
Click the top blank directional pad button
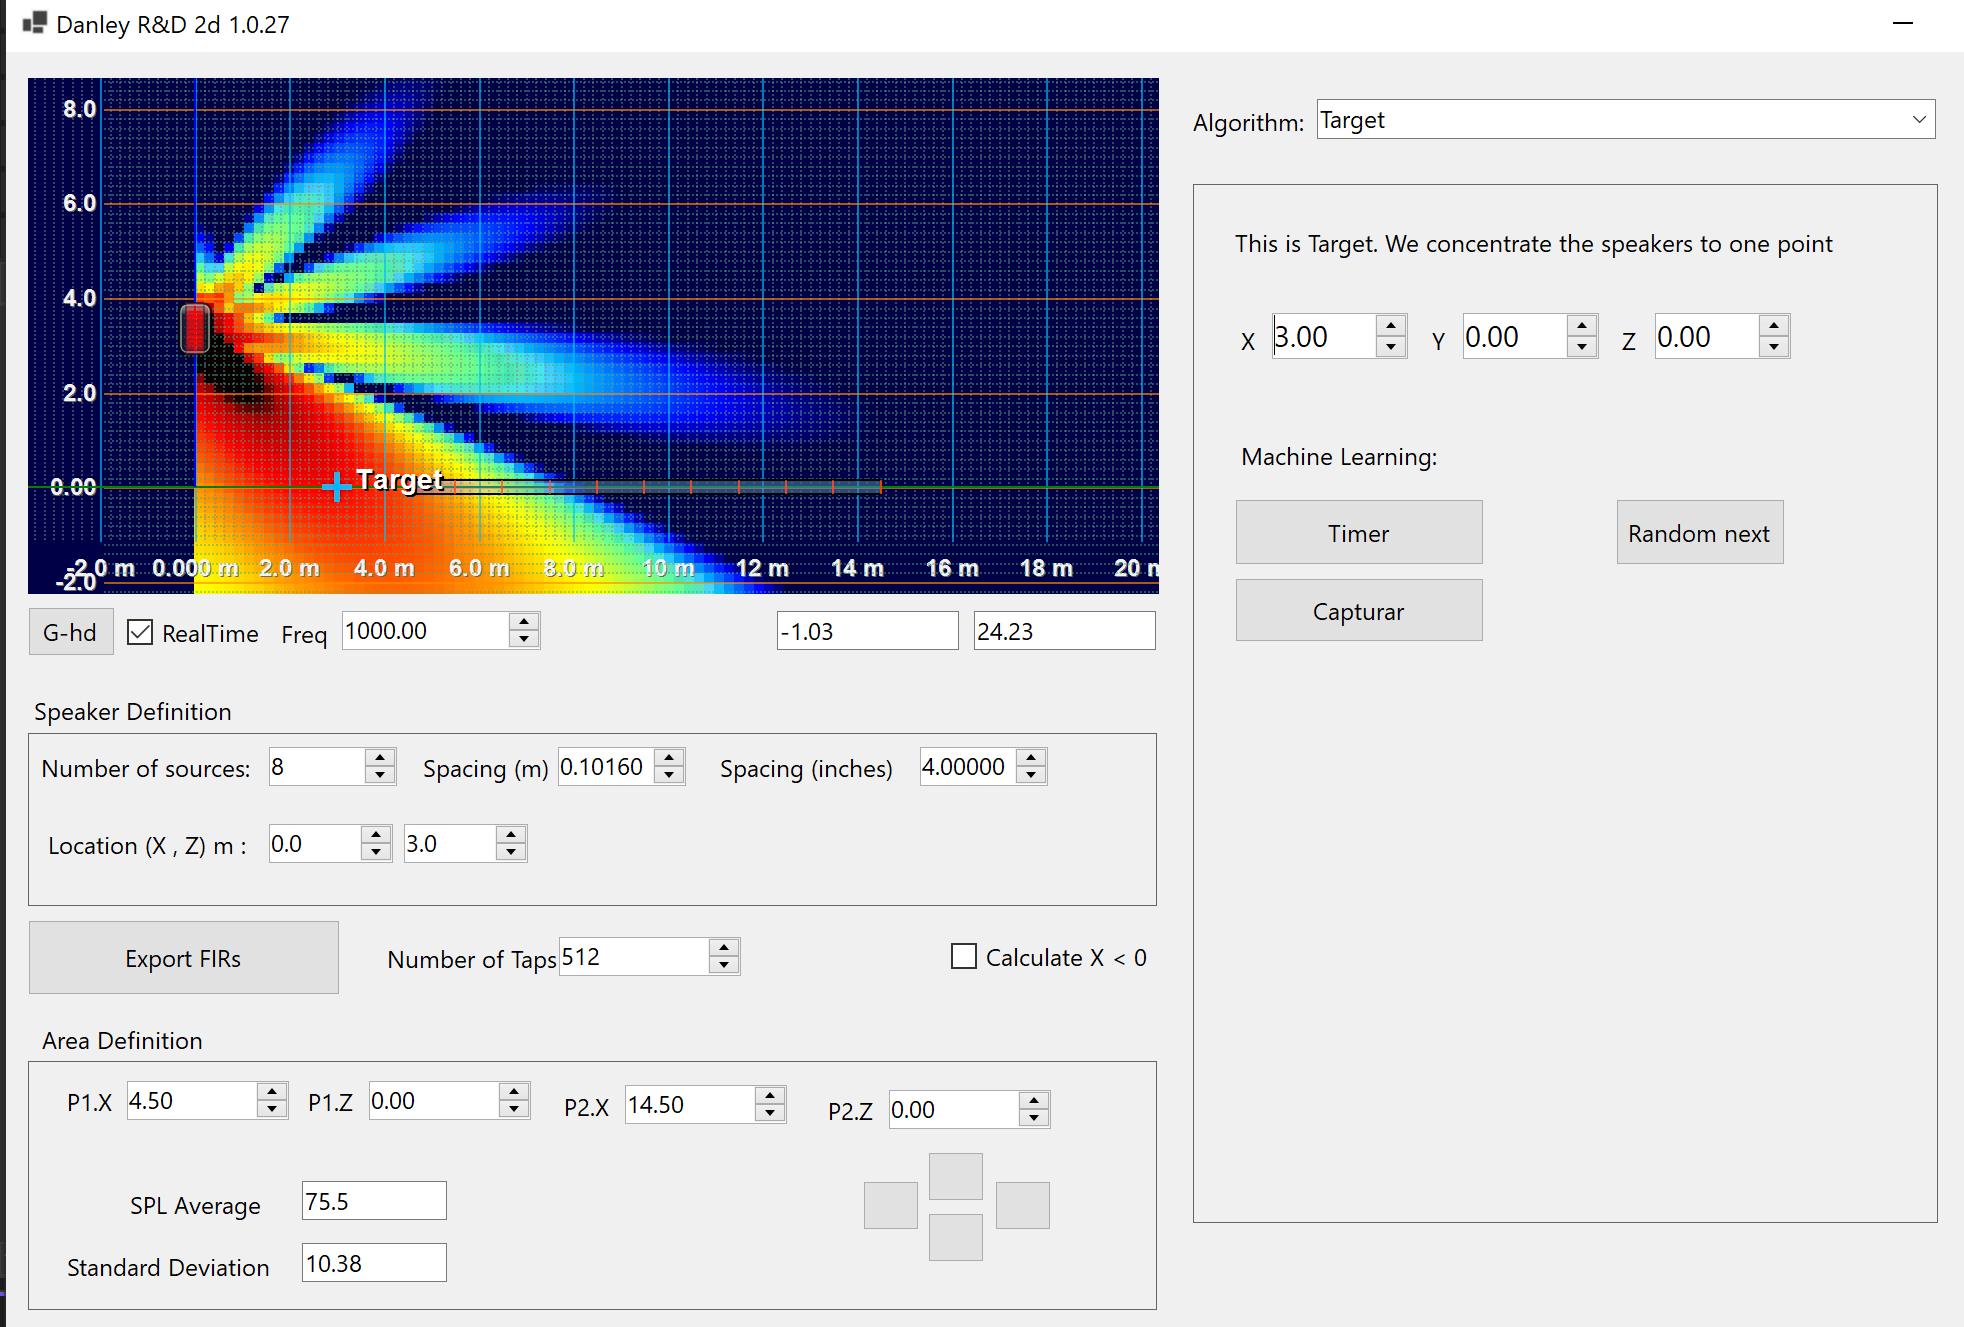click(955, 1176)
